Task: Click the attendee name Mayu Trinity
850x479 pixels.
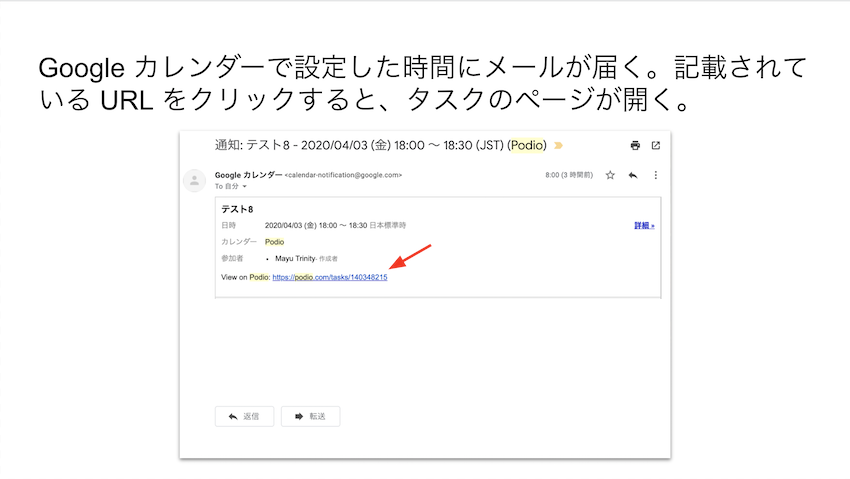Action: (x=295, y=259)
